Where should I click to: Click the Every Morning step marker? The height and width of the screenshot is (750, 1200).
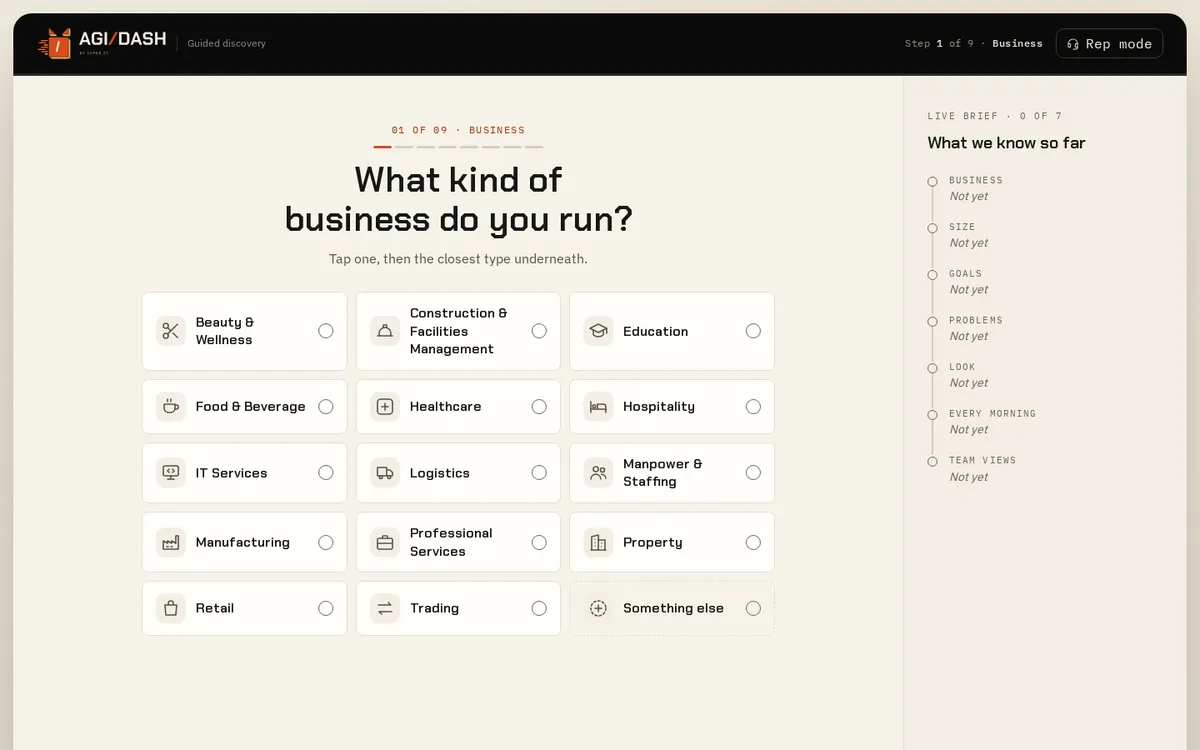tap(932, 414)
